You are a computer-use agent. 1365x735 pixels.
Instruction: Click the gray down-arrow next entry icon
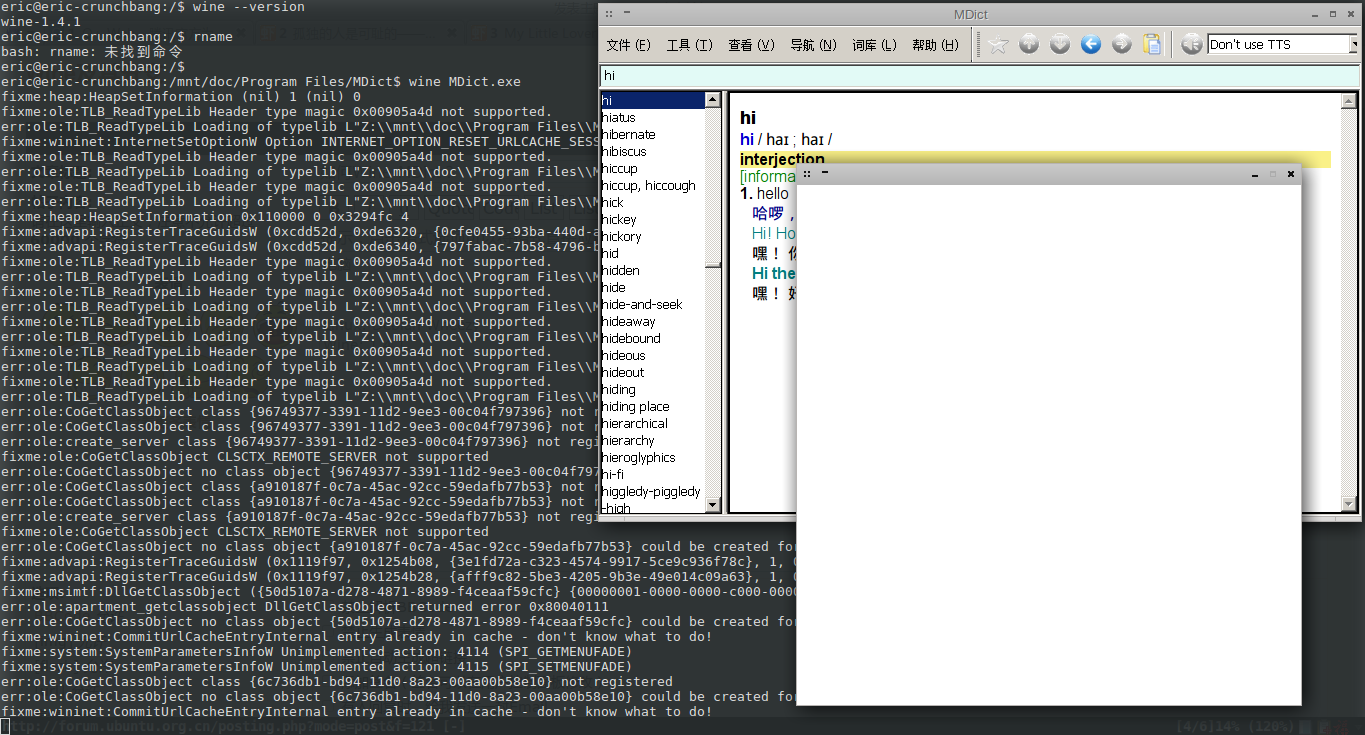pos(1060,44)
